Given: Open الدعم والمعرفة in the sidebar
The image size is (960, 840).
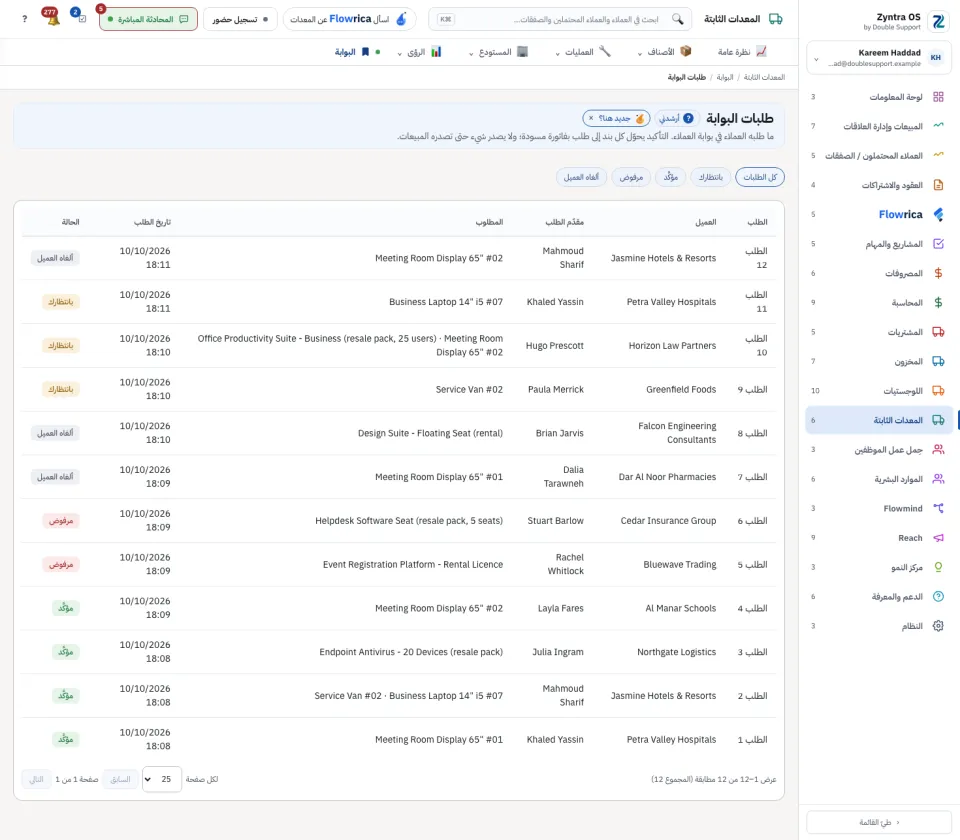Looking at the screenshot, I should [x=879, y=596].
